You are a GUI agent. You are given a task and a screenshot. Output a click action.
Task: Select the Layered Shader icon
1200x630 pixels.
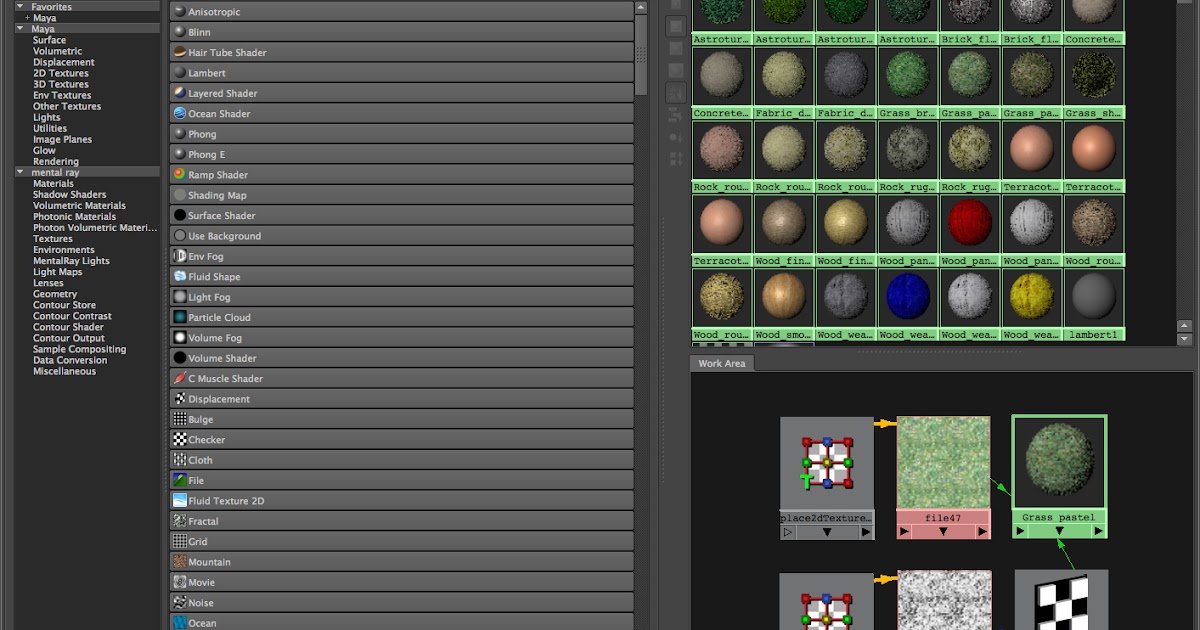click(x=179, y=93)
